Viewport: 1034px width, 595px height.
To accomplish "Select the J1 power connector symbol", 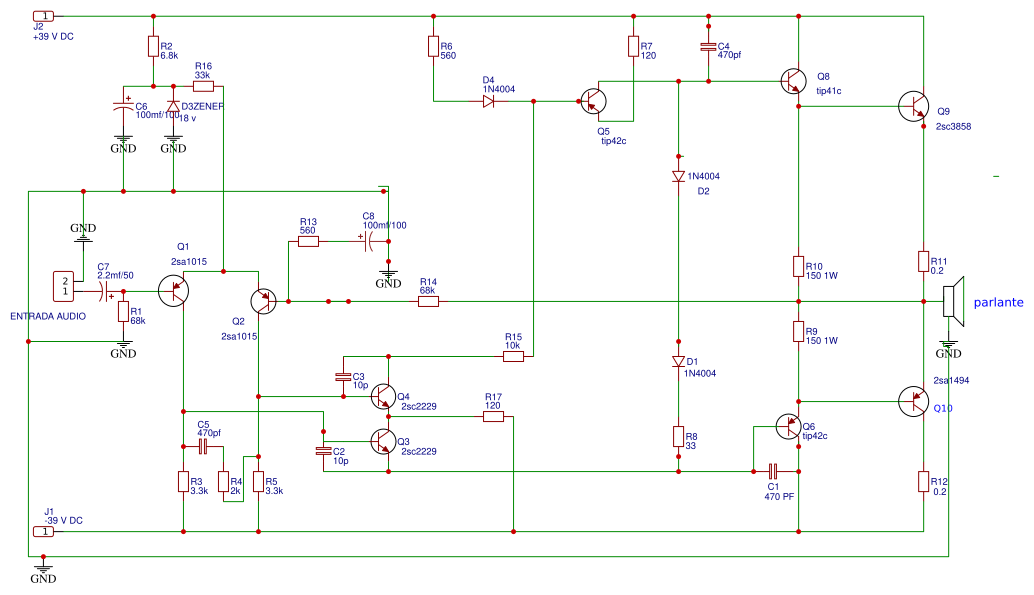I will 44,532.
